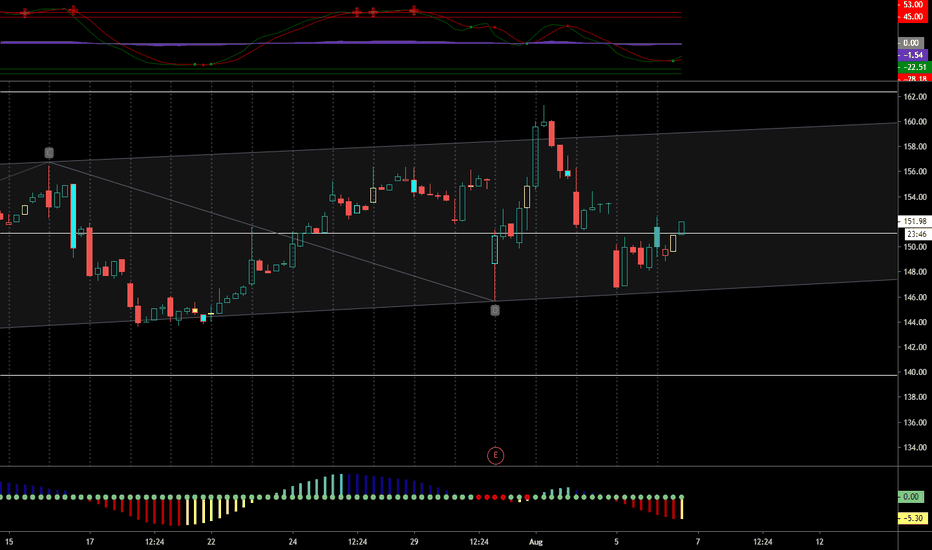This screenshot has height=550, width=932.
Task: Click the gray 0.00 oscillator value label
Action: coord(911,43)
